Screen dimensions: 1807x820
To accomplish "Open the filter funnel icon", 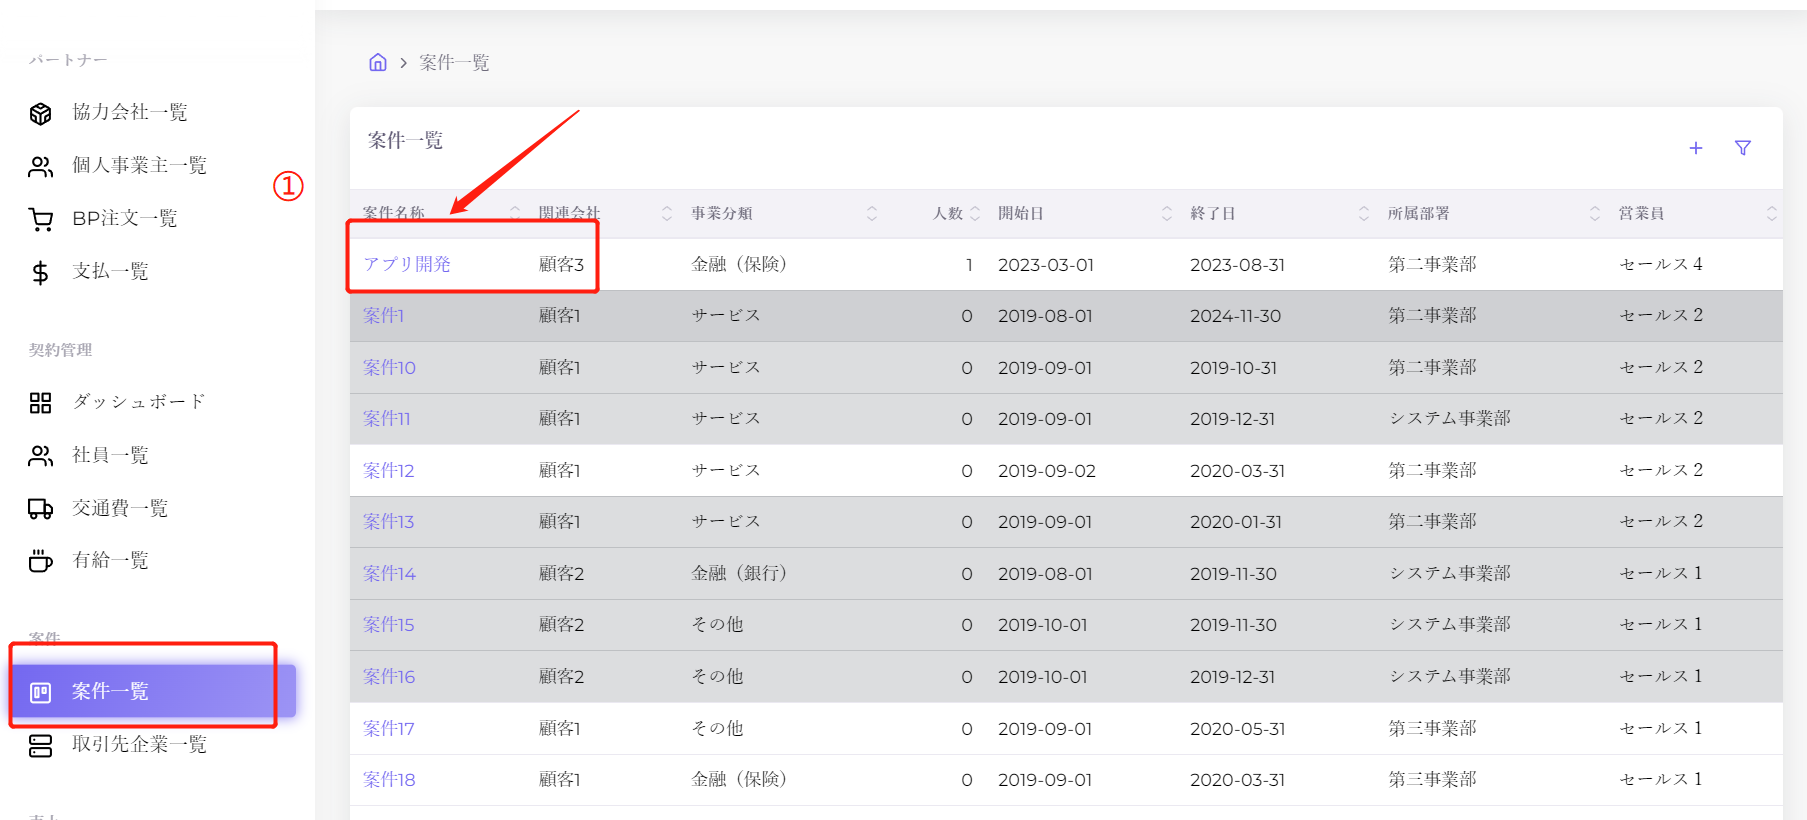I will (1743, 148).
